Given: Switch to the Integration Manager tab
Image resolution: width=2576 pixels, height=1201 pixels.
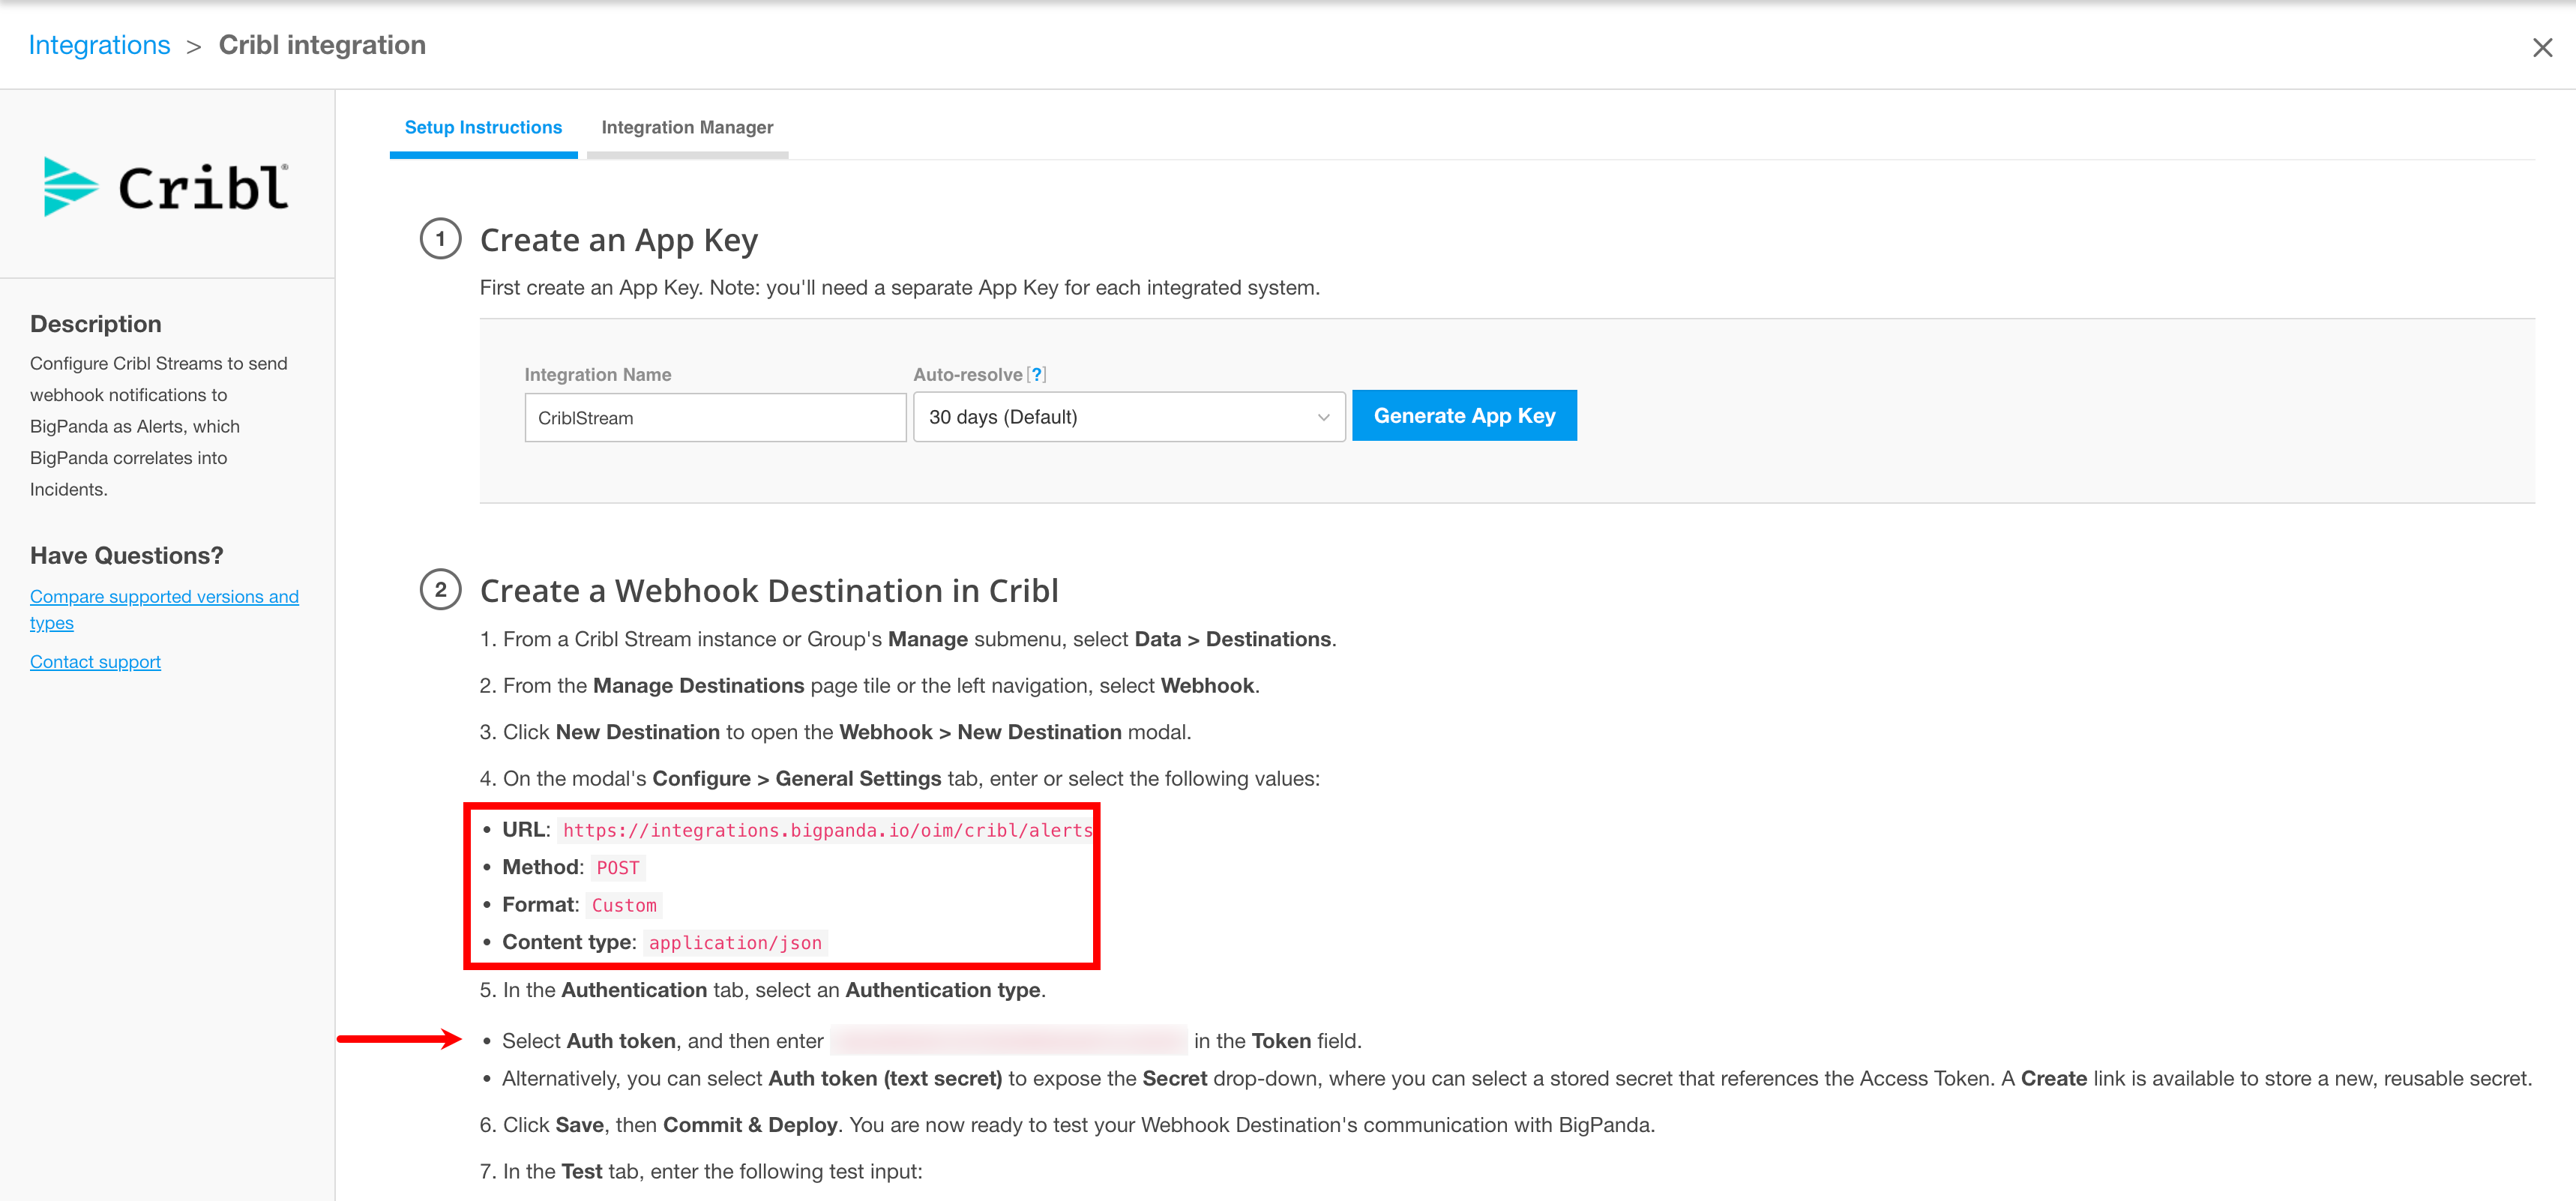Looking at the screenshot, I should point(687,127).
